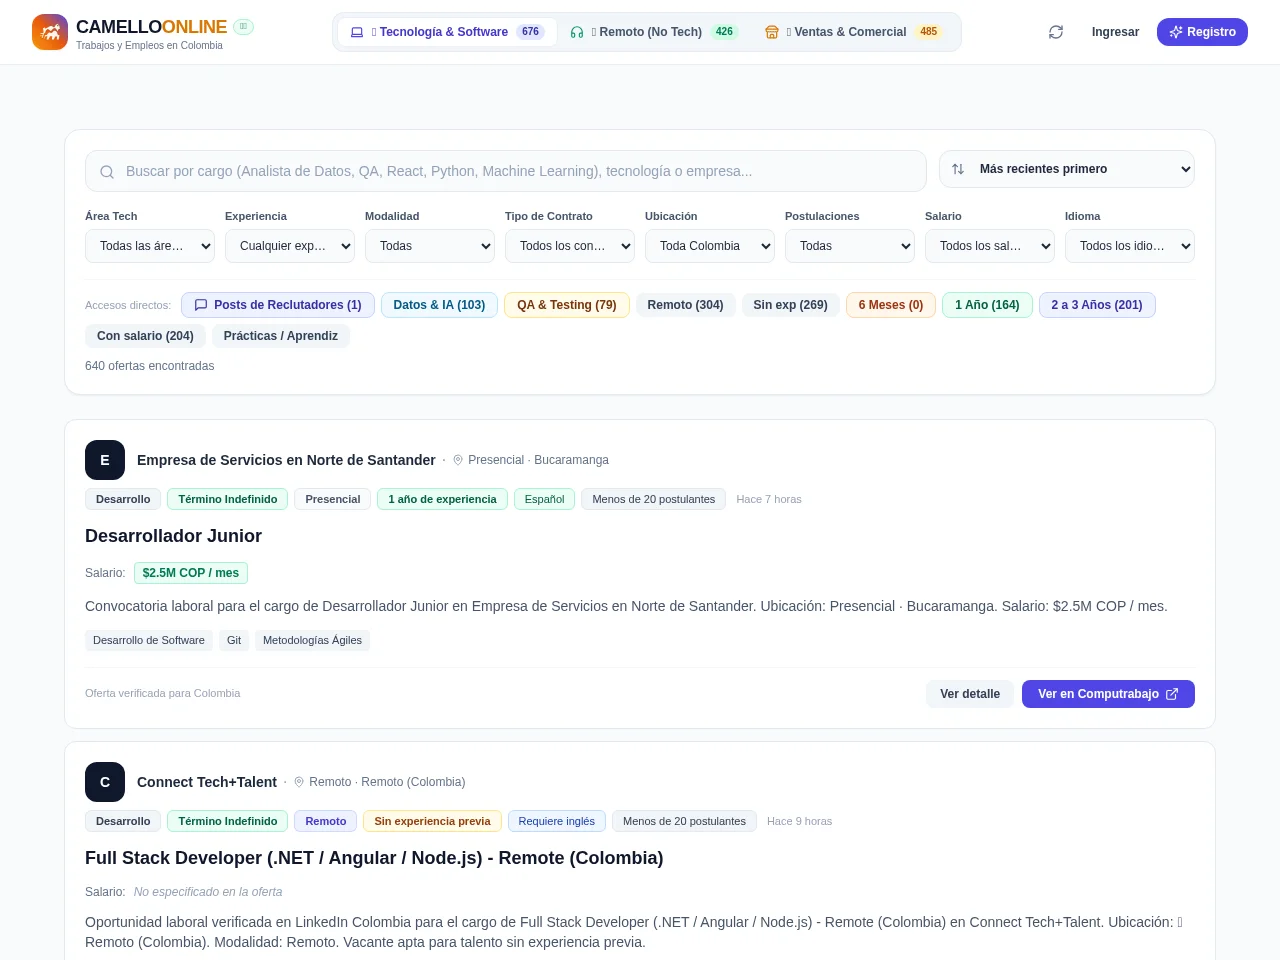
Task: Switch to Remoto (No Tech) tab
Action: point(653,32)
